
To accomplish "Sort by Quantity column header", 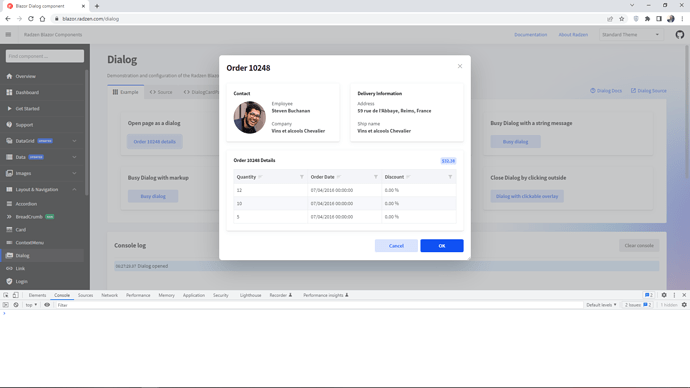I will pyautogui.click(x=246, y=177).
